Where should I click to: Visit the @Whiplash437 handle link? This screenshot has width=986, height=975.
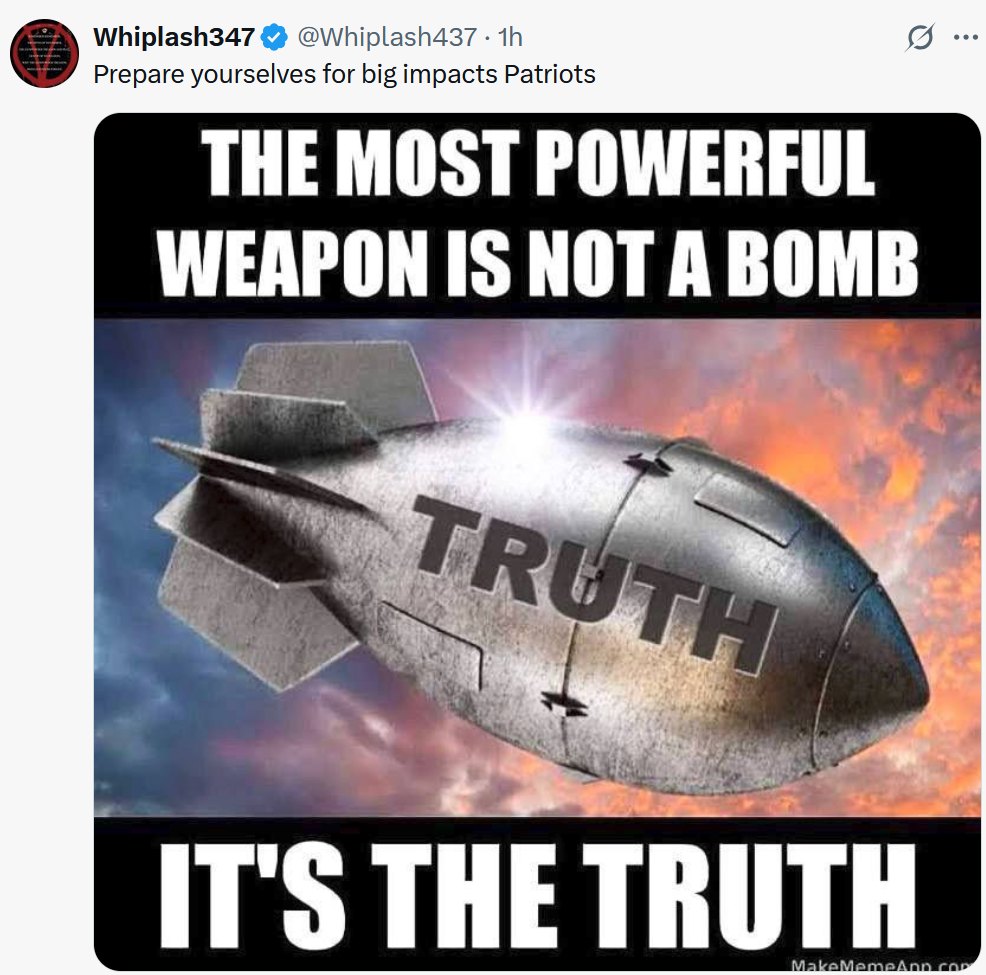(x=387, y=37)
